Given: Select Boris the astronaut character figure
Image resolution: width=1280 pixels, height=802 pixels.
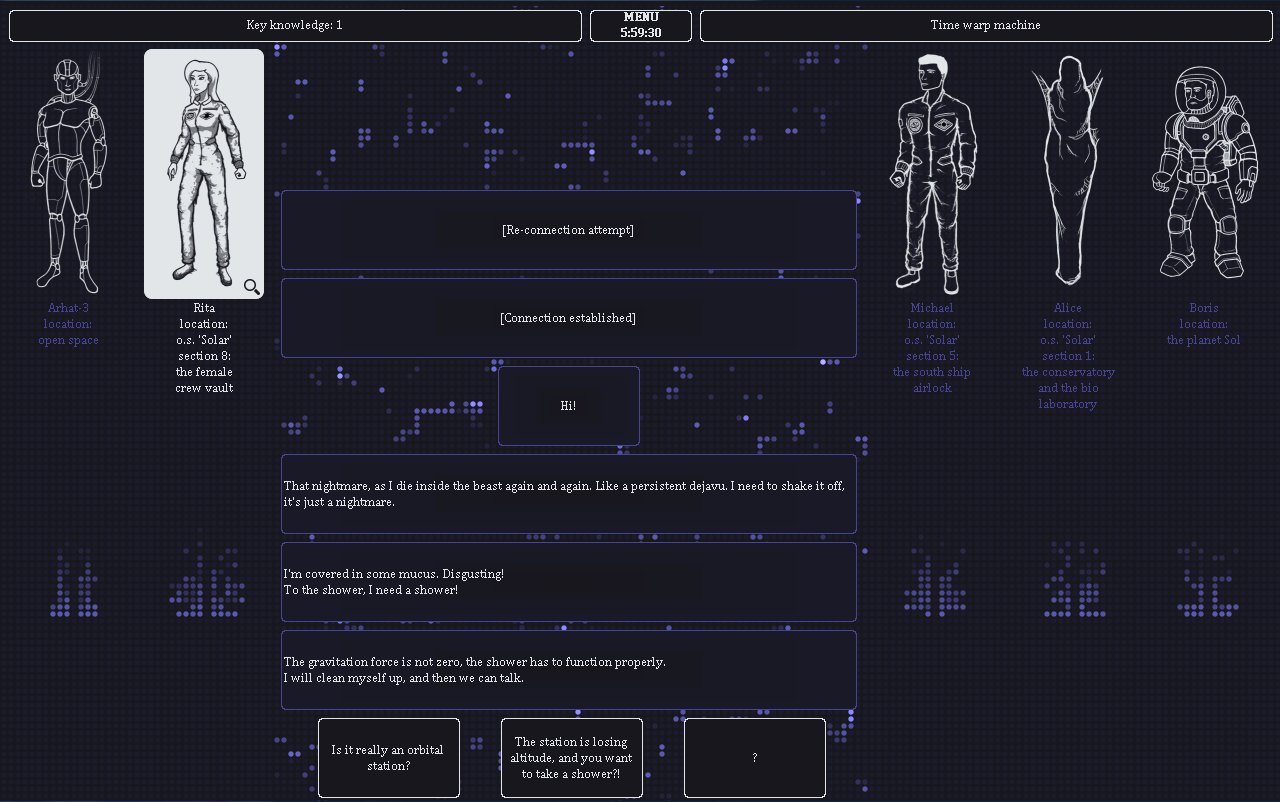Looking at the screenshot, I should click(x=1203, y=172).
